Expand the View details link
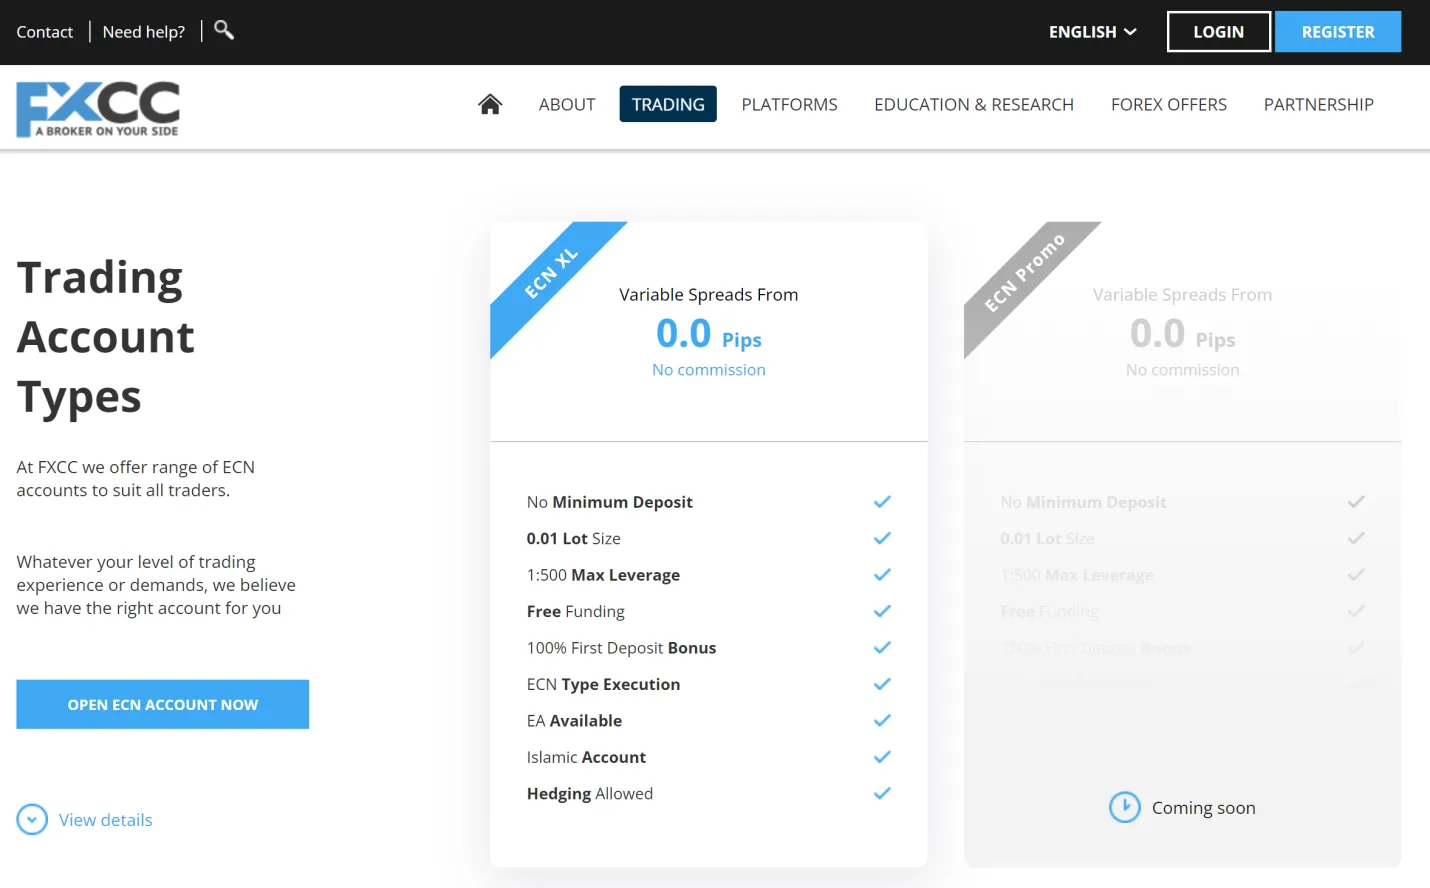The width and height of the screenshot is (1430, 888). coord(106,820)
